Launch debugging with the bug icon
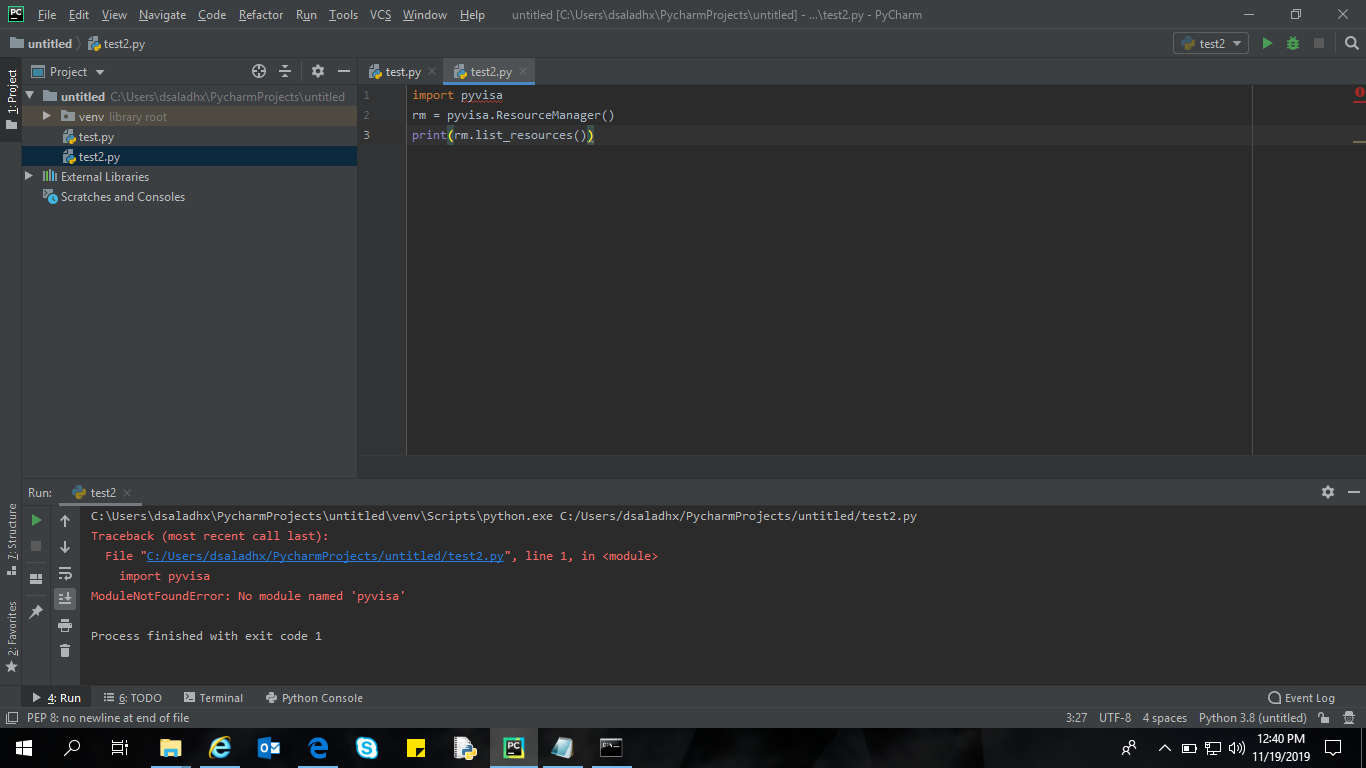Screen dimensions: 1366x768 pyautogui.click(x=1290, y=43)
